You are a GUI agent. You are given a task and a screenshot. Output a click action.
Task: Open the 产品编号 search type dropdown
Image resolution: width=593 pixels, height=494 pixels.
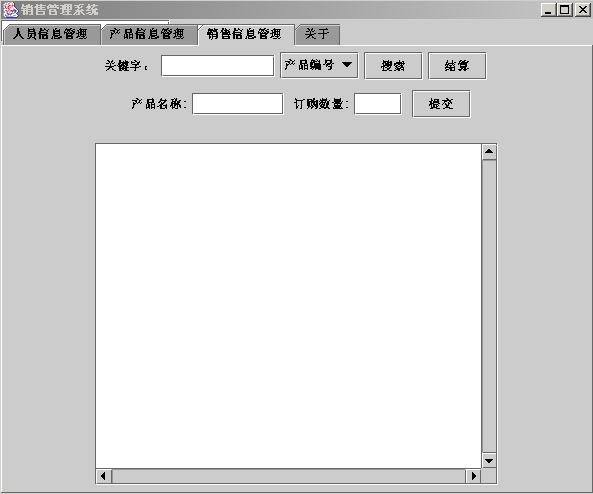coord(319,65)
